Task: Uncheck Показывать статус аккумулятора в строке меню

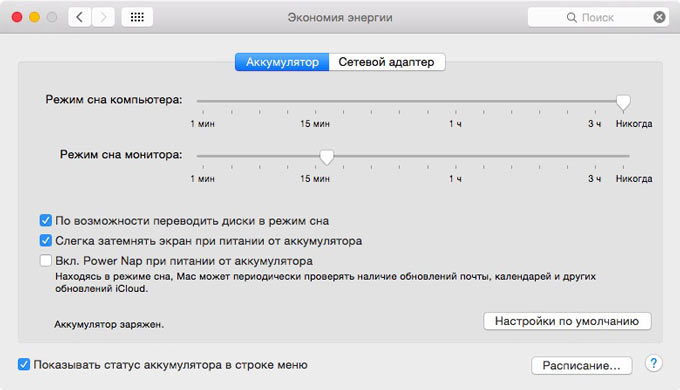Action: pos(24,364)
